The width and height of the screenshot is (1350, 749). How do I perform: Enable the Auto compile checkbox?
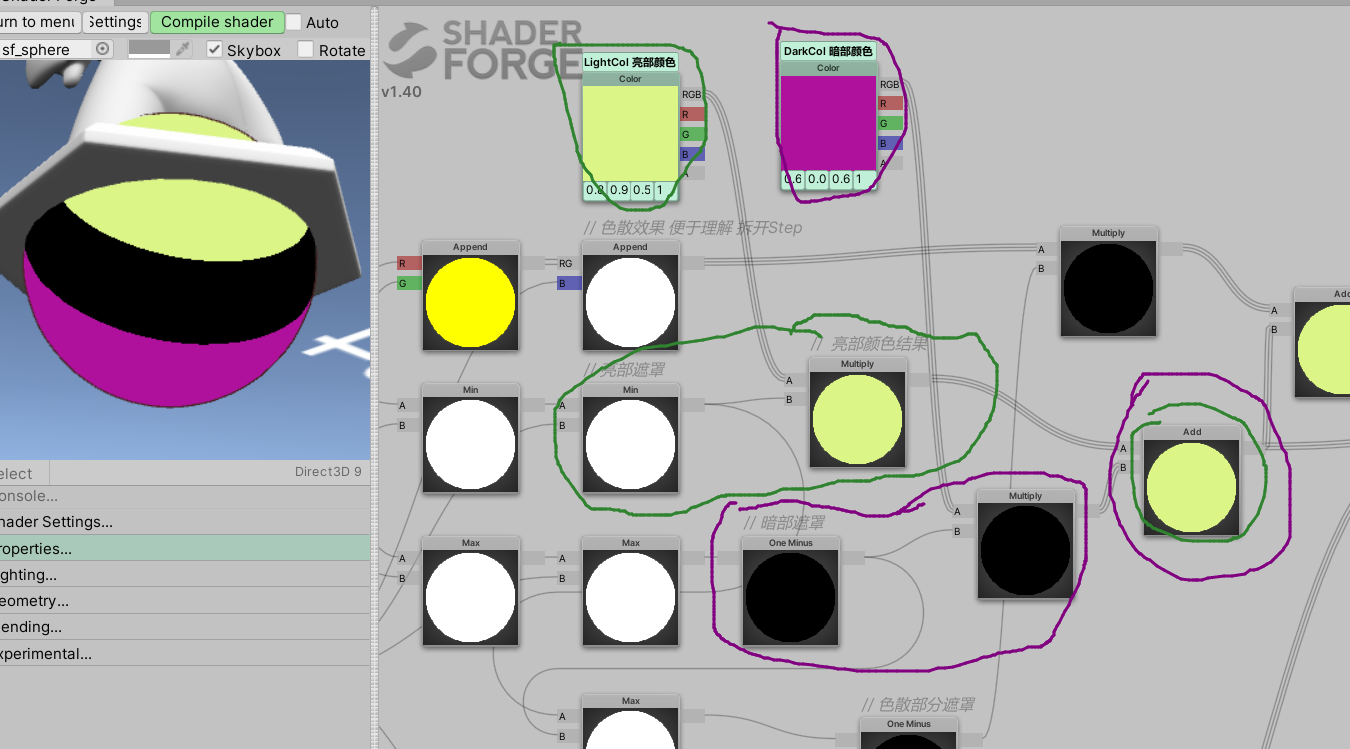(x=294, y=22)
